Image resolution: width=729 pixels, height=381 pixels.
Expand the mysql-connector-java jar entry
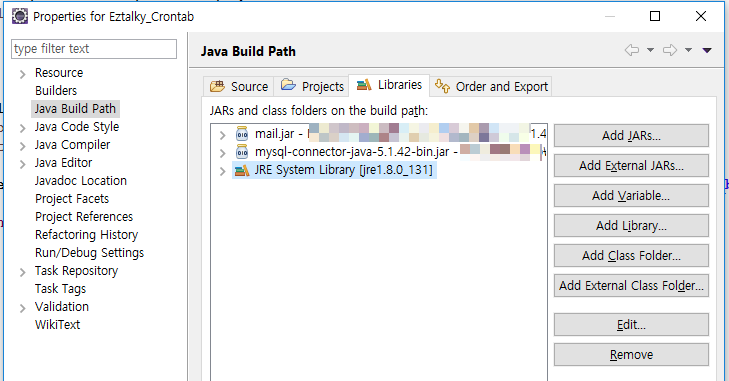tap(222, 153)
